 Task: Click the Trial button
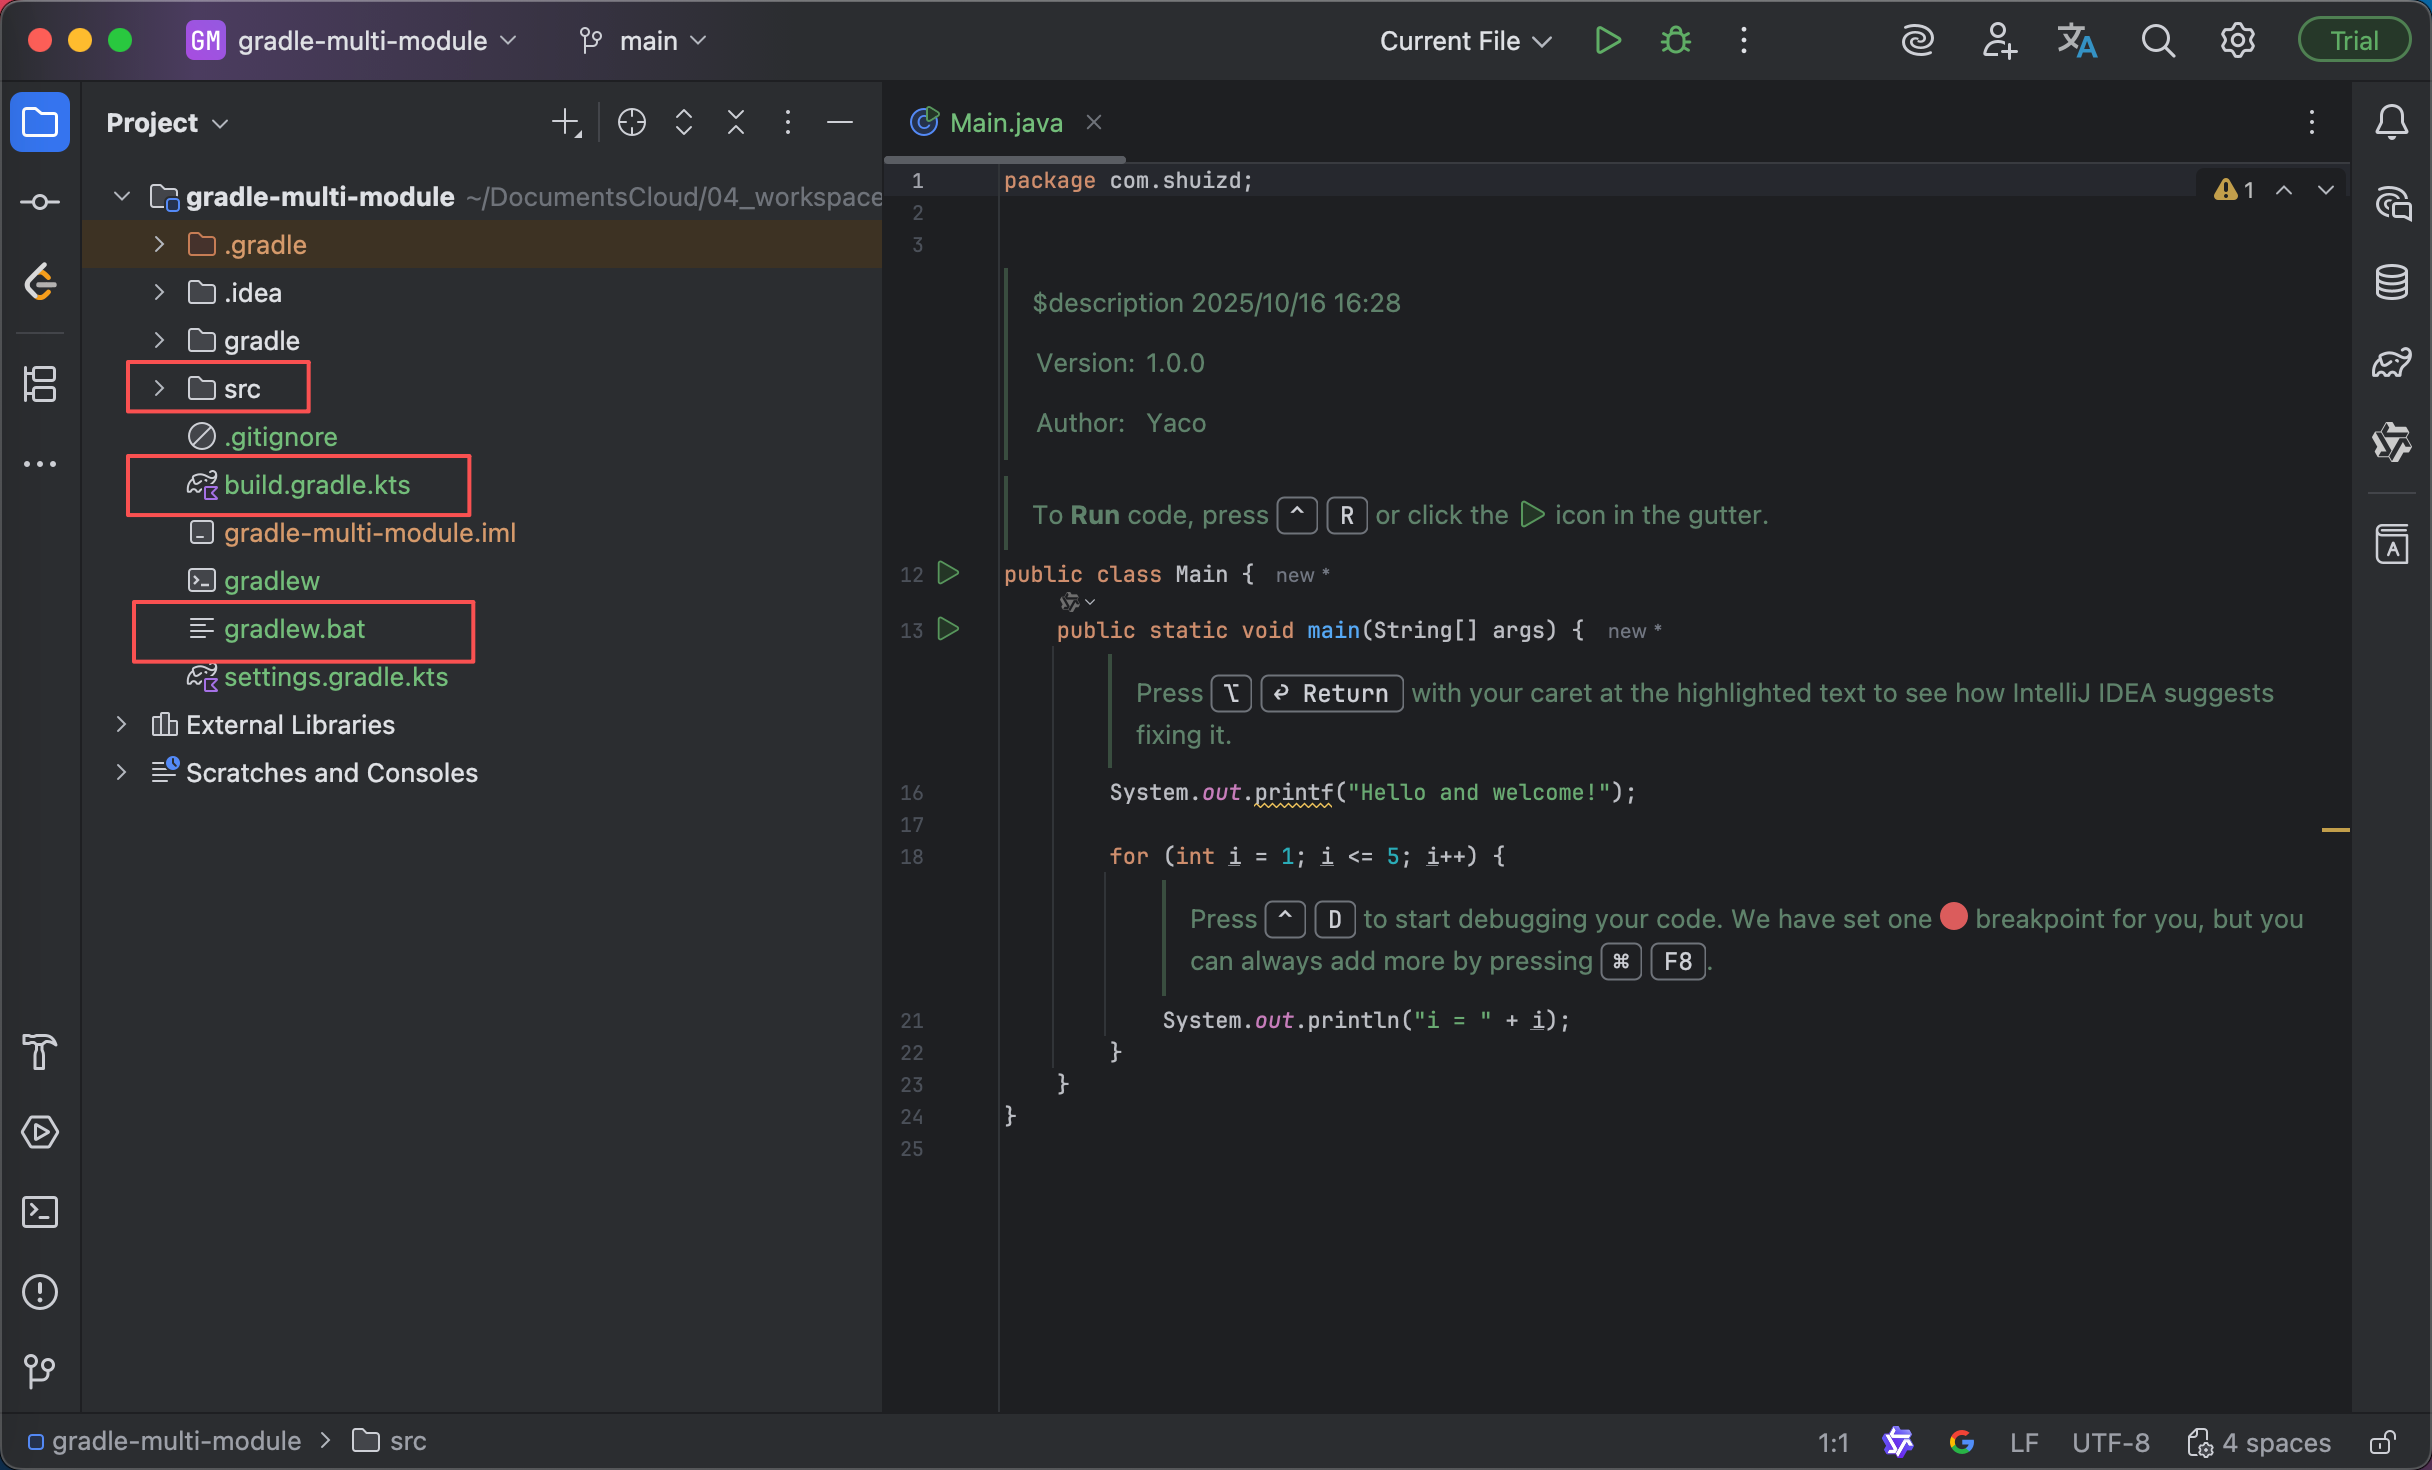[2353, 41]
